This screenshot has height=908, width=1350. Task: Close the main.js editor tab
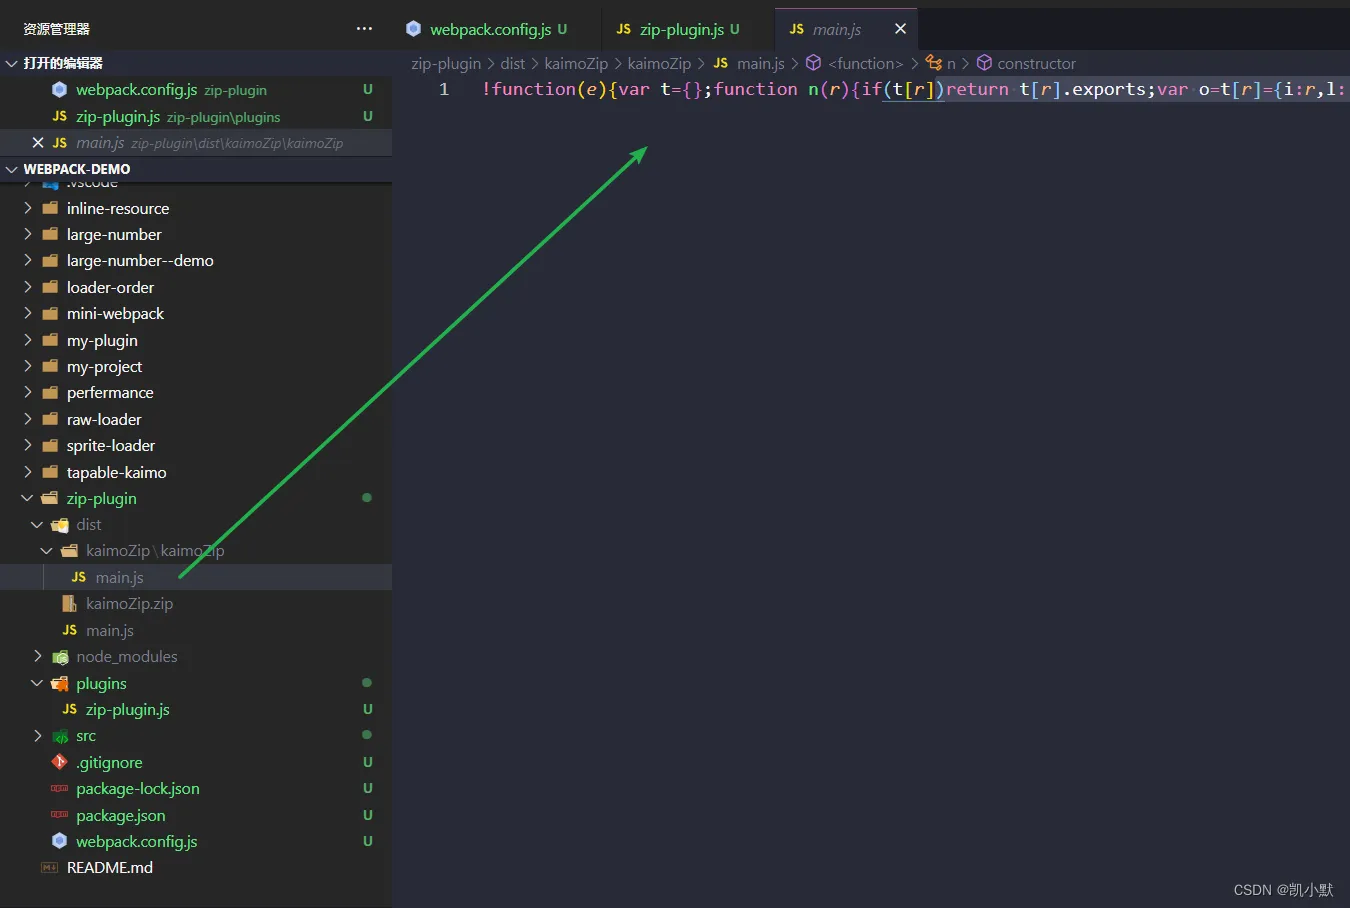[900, 29]
